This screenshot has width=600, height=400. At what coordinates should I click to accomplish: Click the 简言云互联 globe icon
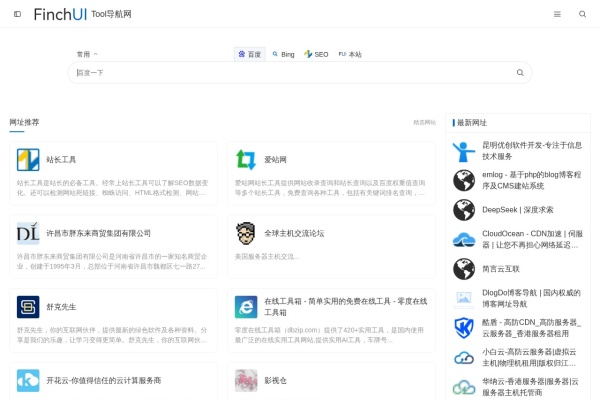click(464, 269)
